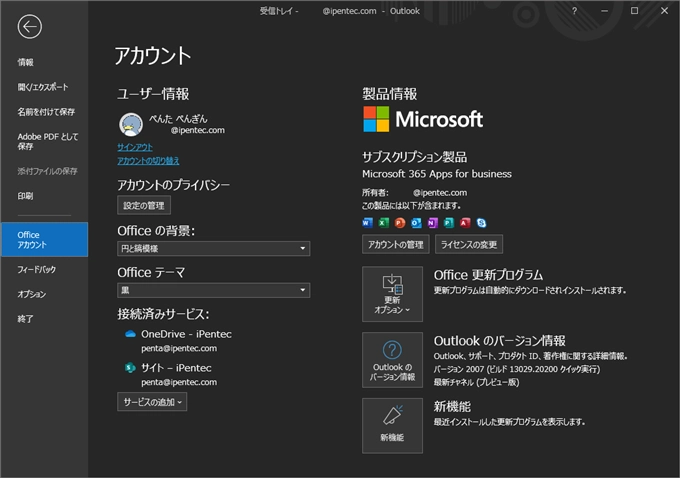Select Adobe PDF として保存
Screen dimensions: 680x478
(x=44, y=141)
